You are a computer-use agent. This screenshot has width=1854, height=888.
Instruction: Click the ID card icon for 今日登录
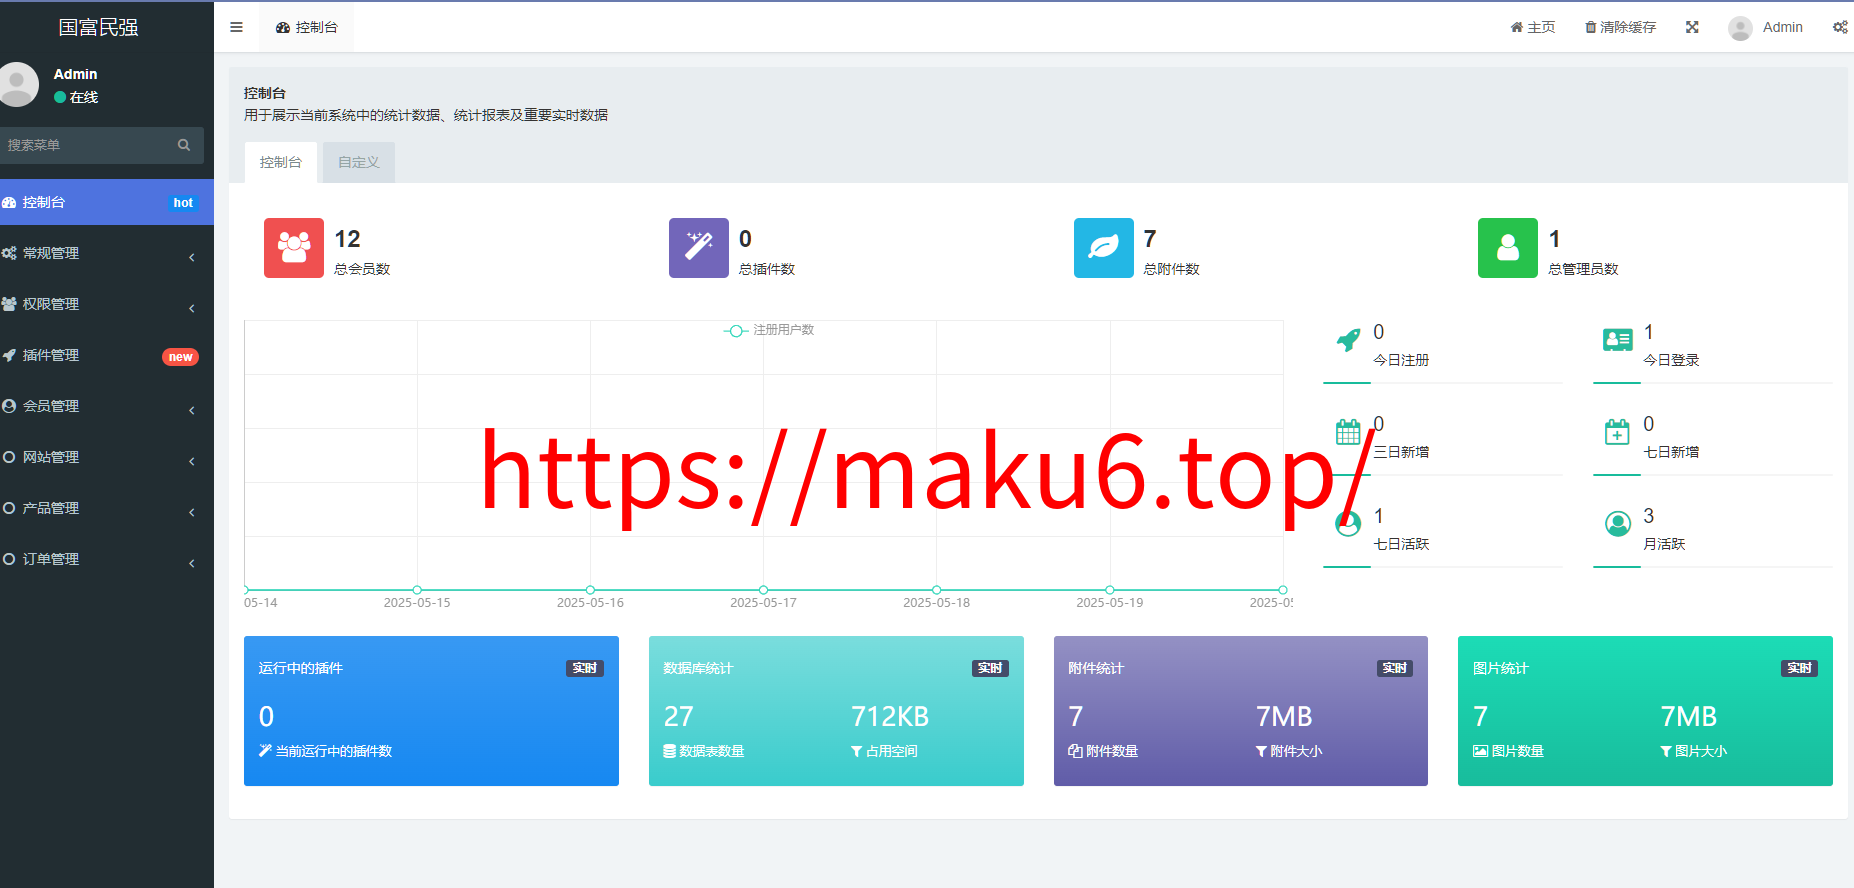tap(1618, 340)
